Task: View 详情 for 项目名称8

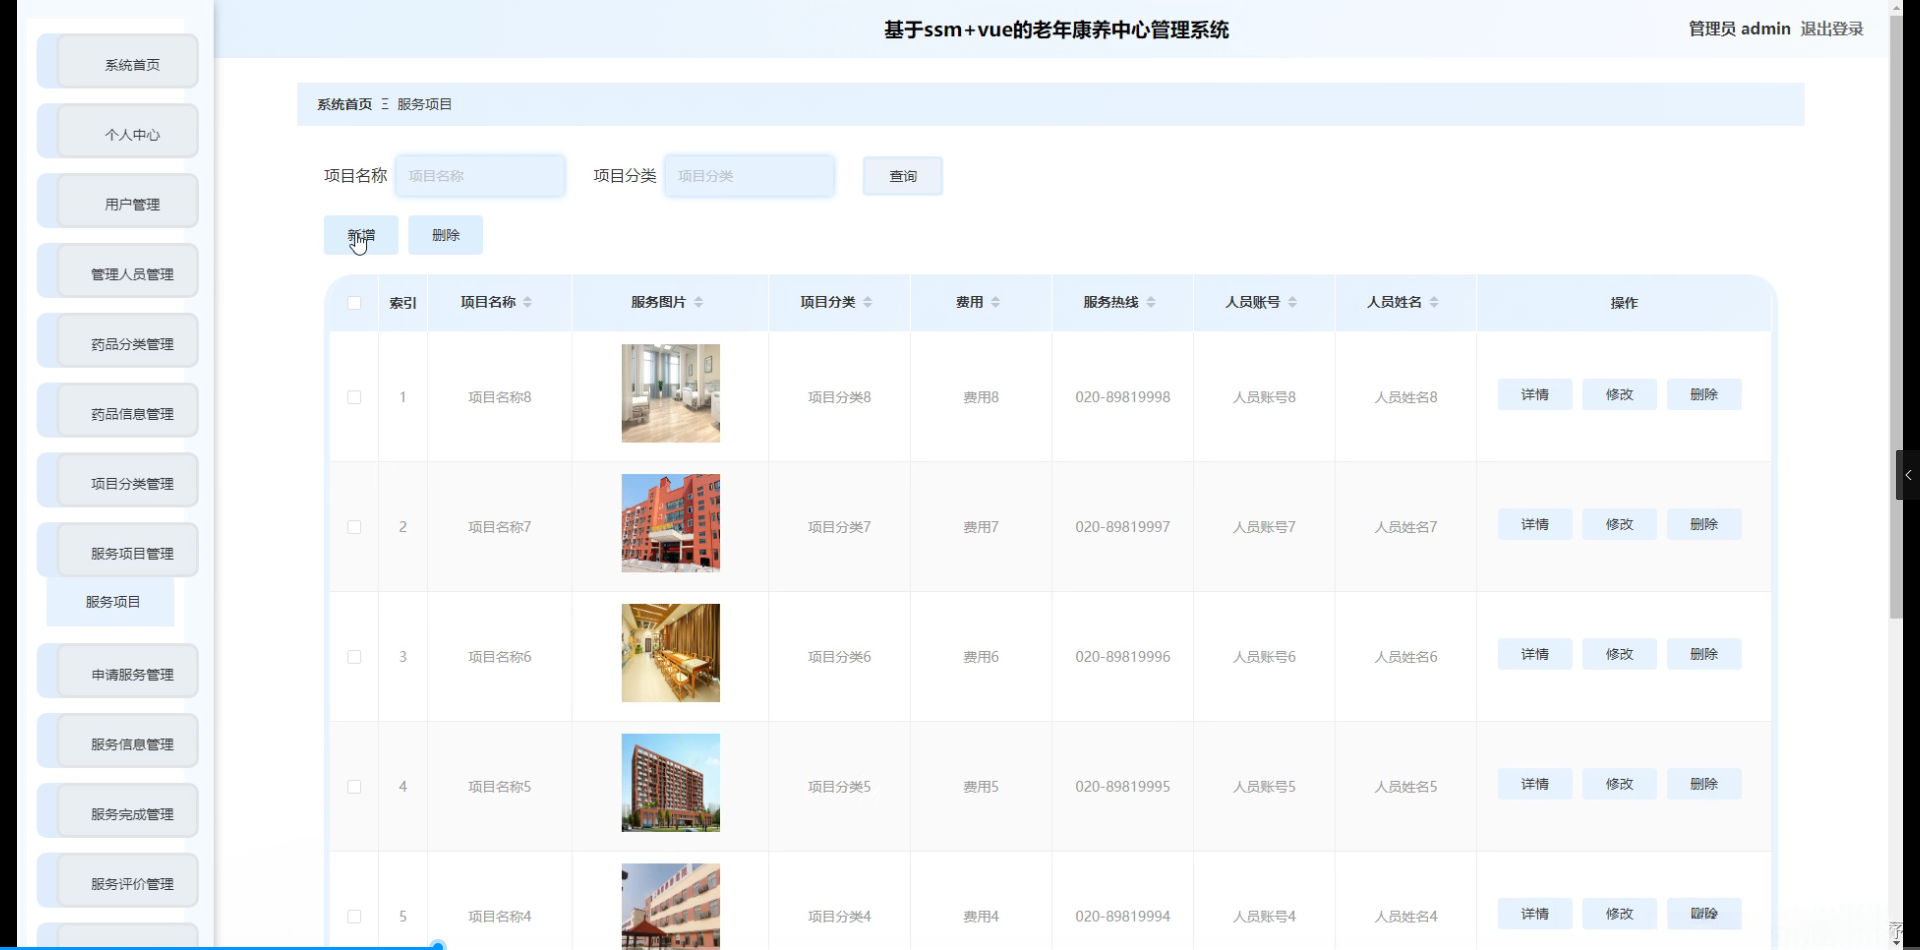Action: click(x=1535, y=395)
